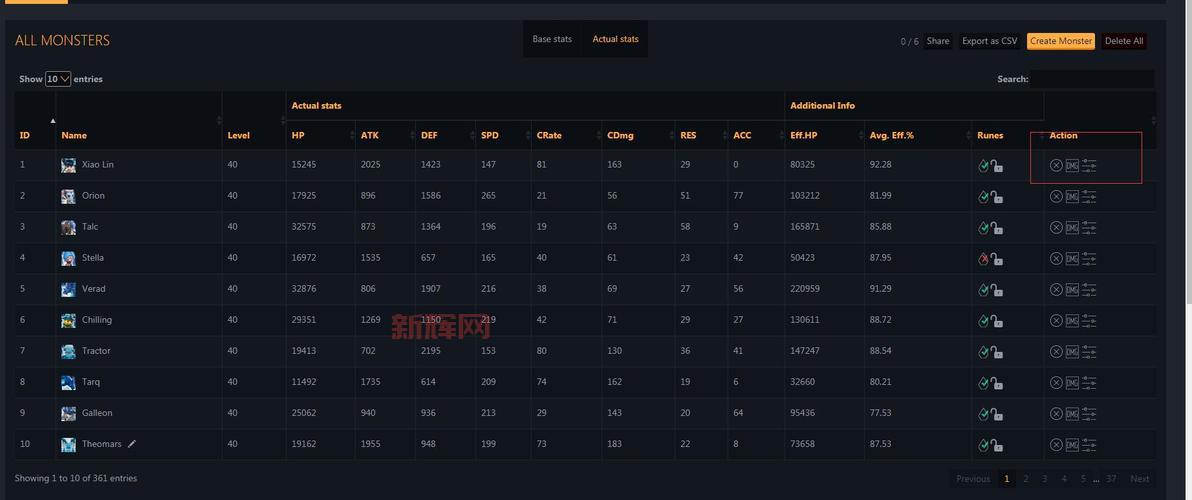Sort the table by Name column
The width and height of the screenshot is (1192, 500).
click(74, 135)
